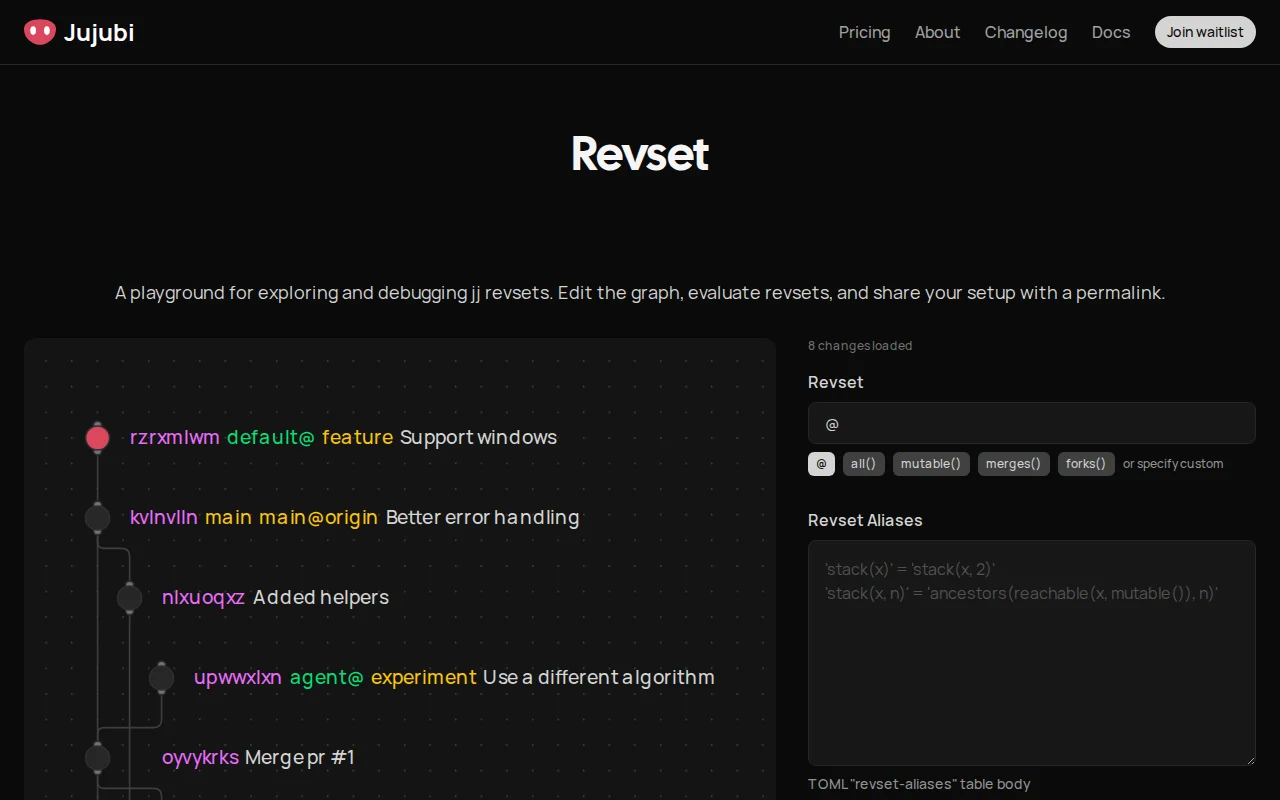Click the upwwxlxn commit node
Image resolution: width=1280 pixels, height=800 pixels.
[161, 678]
